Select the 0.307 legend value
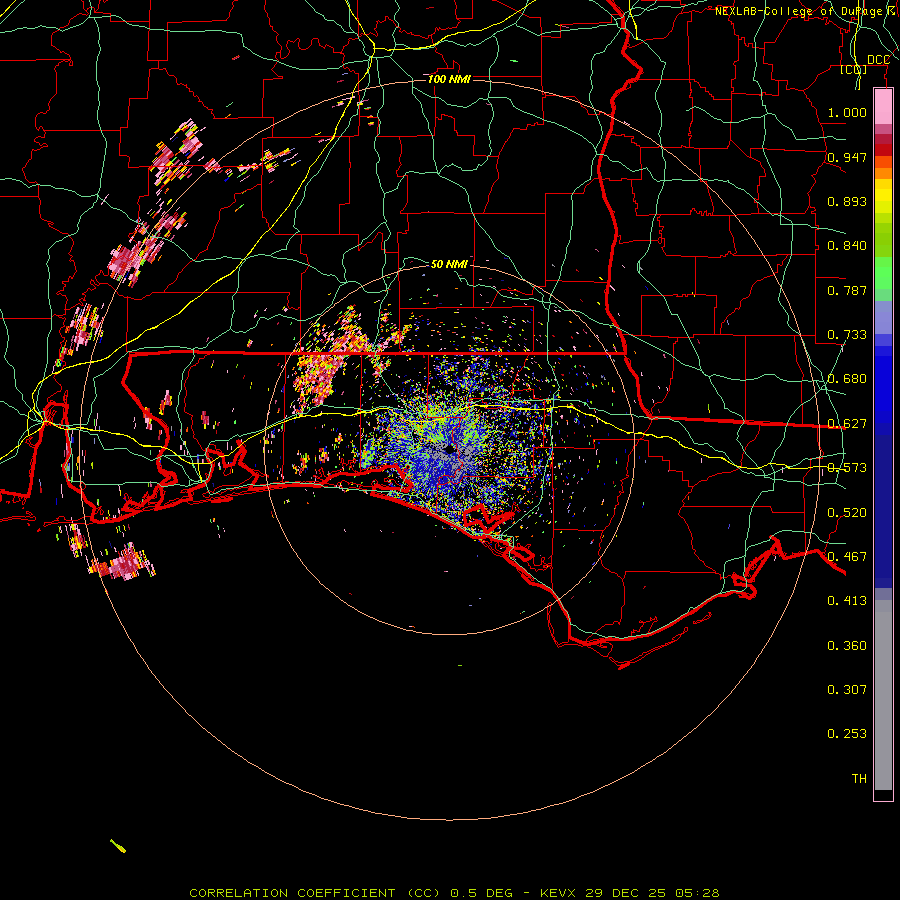Image resolution: width=900 pixels, height=900 pixels. 847,690
